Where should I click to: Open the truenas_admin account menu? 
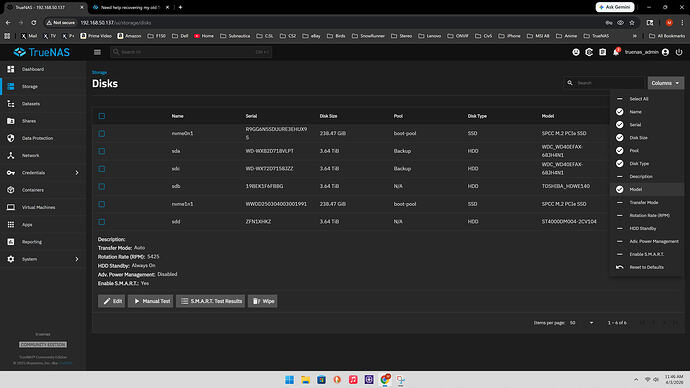(x=646, y=52)
